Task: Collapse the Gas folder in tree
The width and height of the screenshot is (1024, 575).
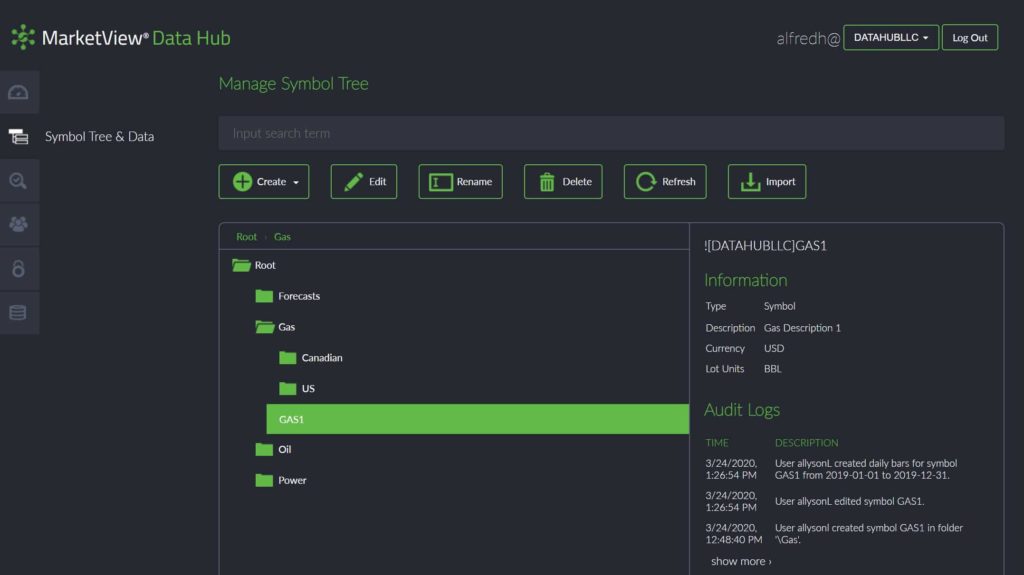Action: (265, 327)
